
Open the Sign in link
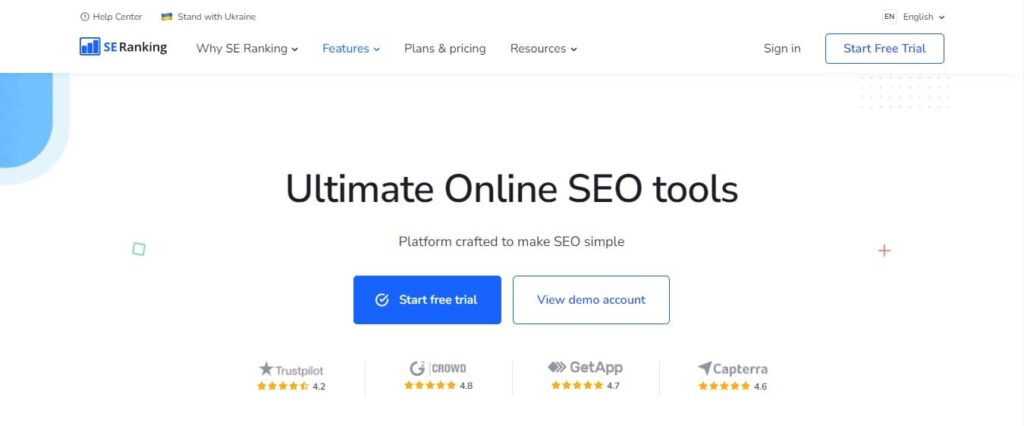782,48
